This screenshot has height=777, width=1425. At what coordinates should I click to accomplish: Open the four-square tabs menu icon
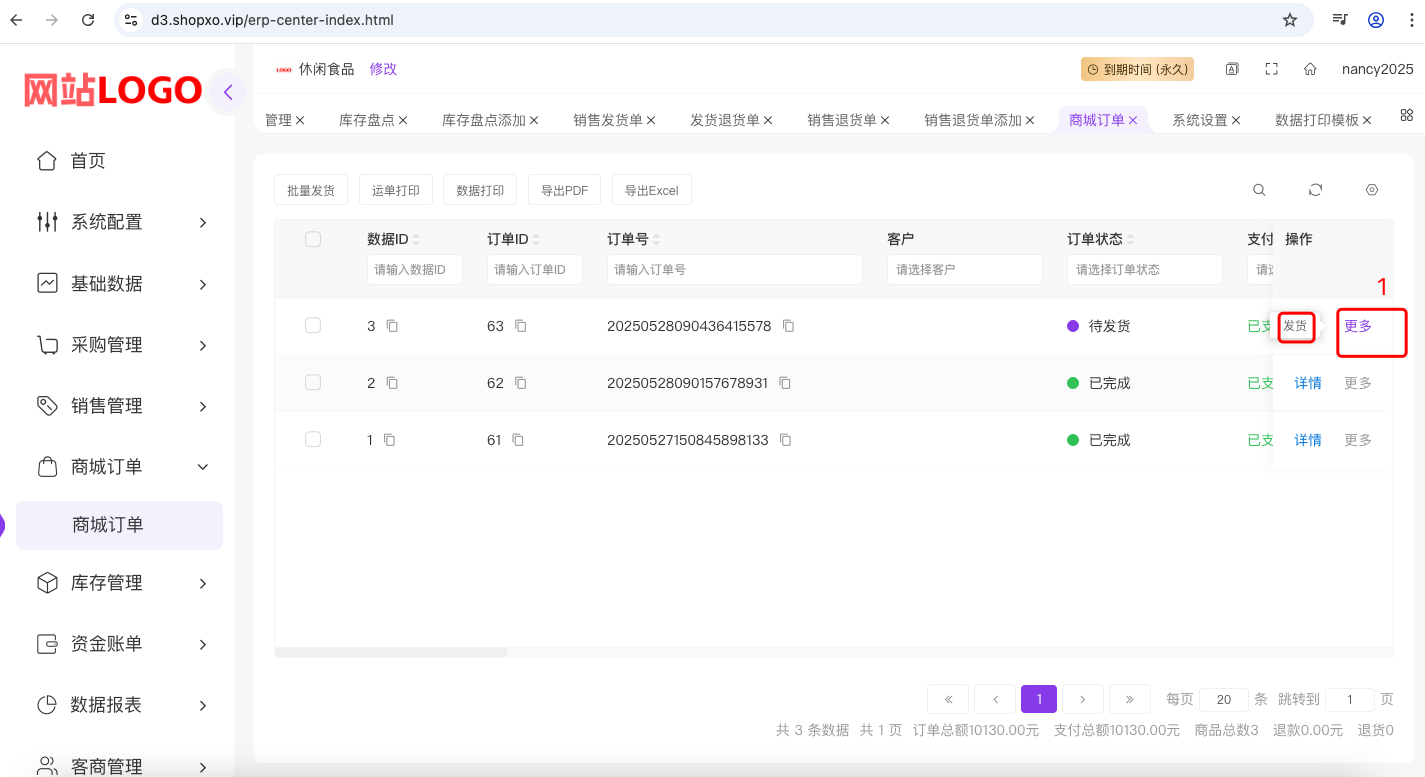(x=1406, y=115)
